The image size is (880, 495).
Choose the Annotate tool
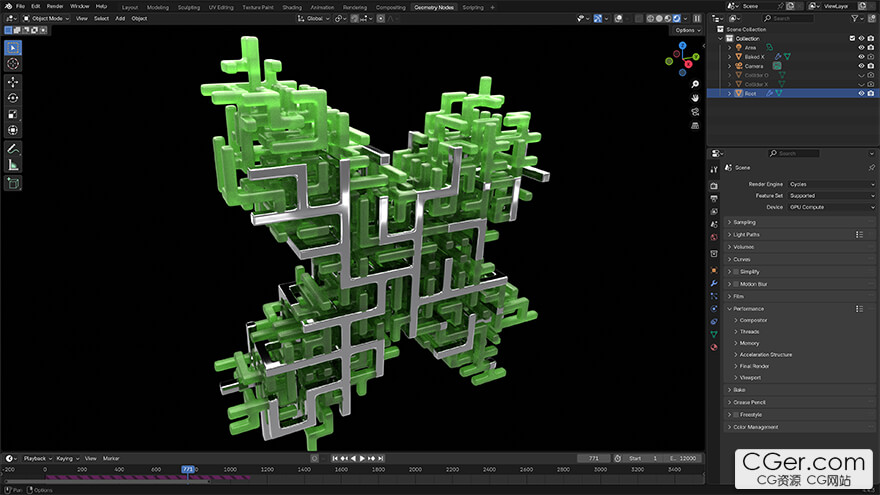tap(13, 148)
